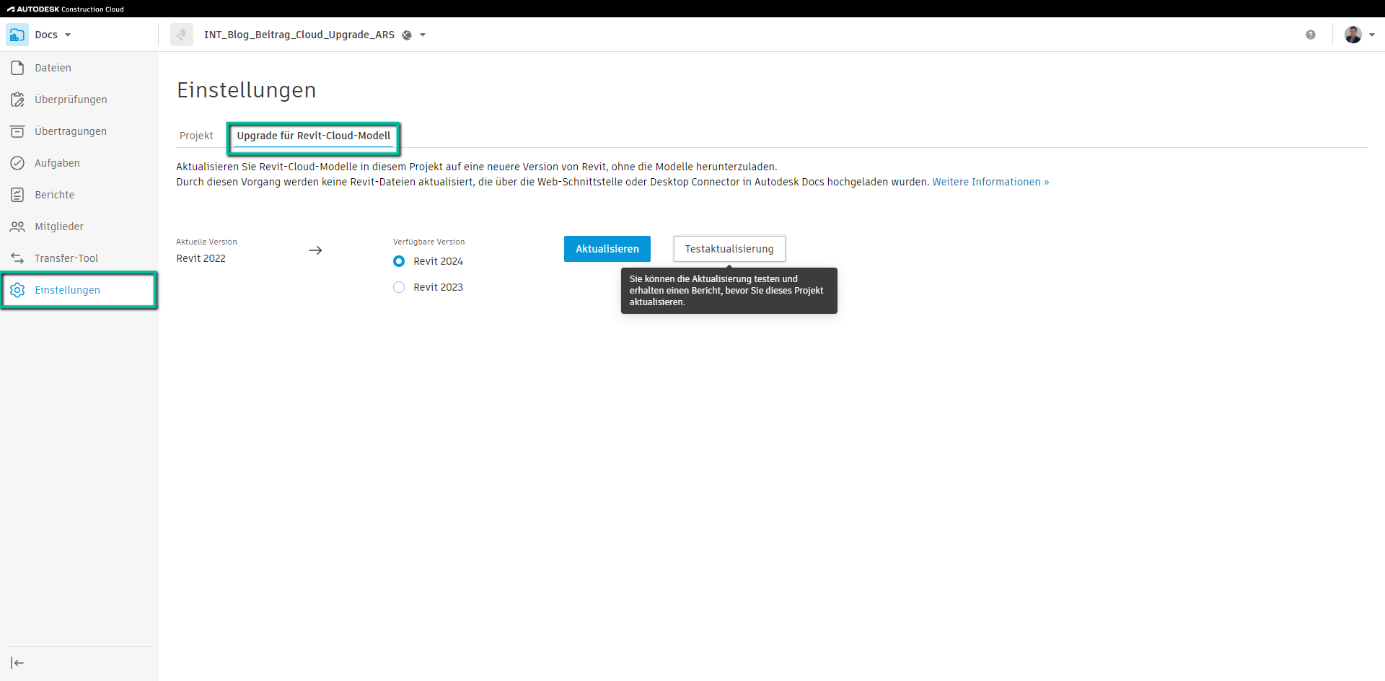Open the Weitere Informationen link
This screenshot has width=1385, height=681.
tap(989, 181)
